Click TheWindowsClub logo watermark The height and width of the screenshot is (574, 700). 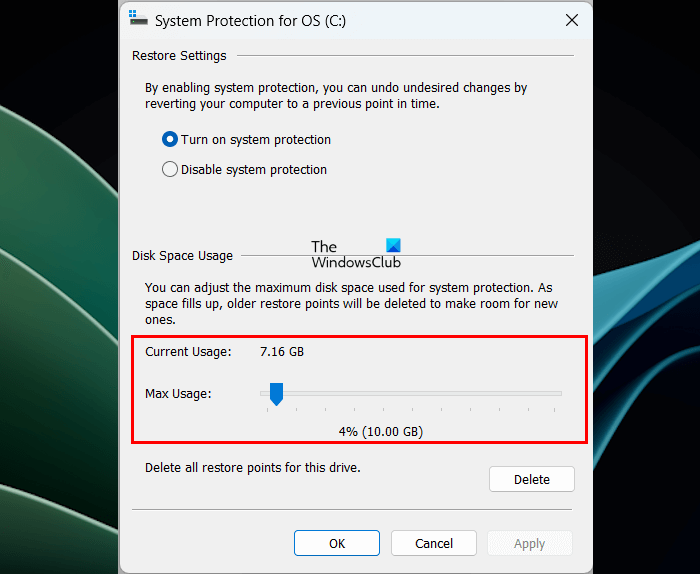(356, 254)
